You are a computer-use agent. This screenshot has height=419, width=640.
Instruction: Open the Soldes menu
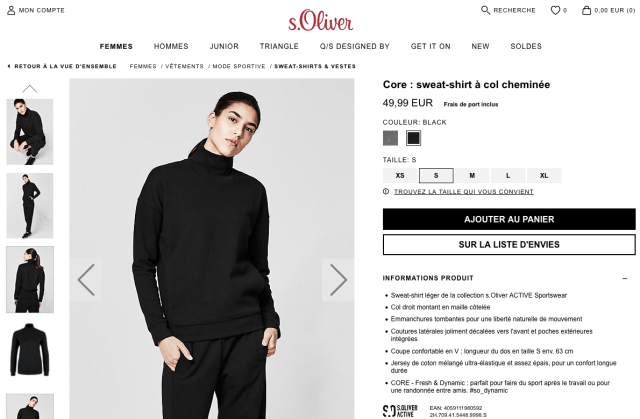pos(526,46)
